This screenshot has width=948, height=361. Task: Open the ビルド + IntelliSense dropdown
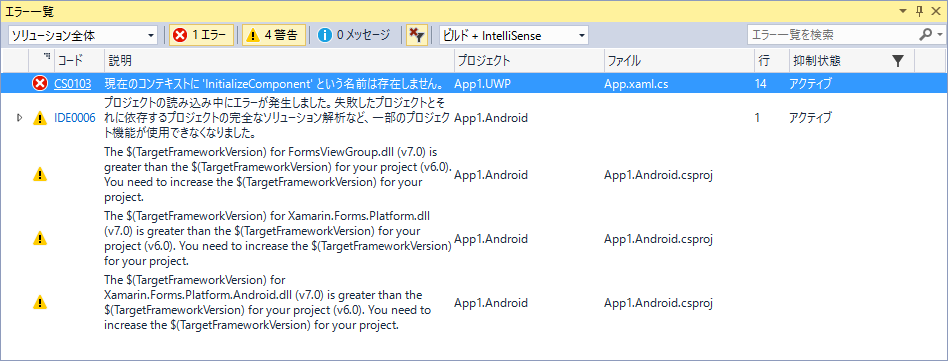pos(514,36)
